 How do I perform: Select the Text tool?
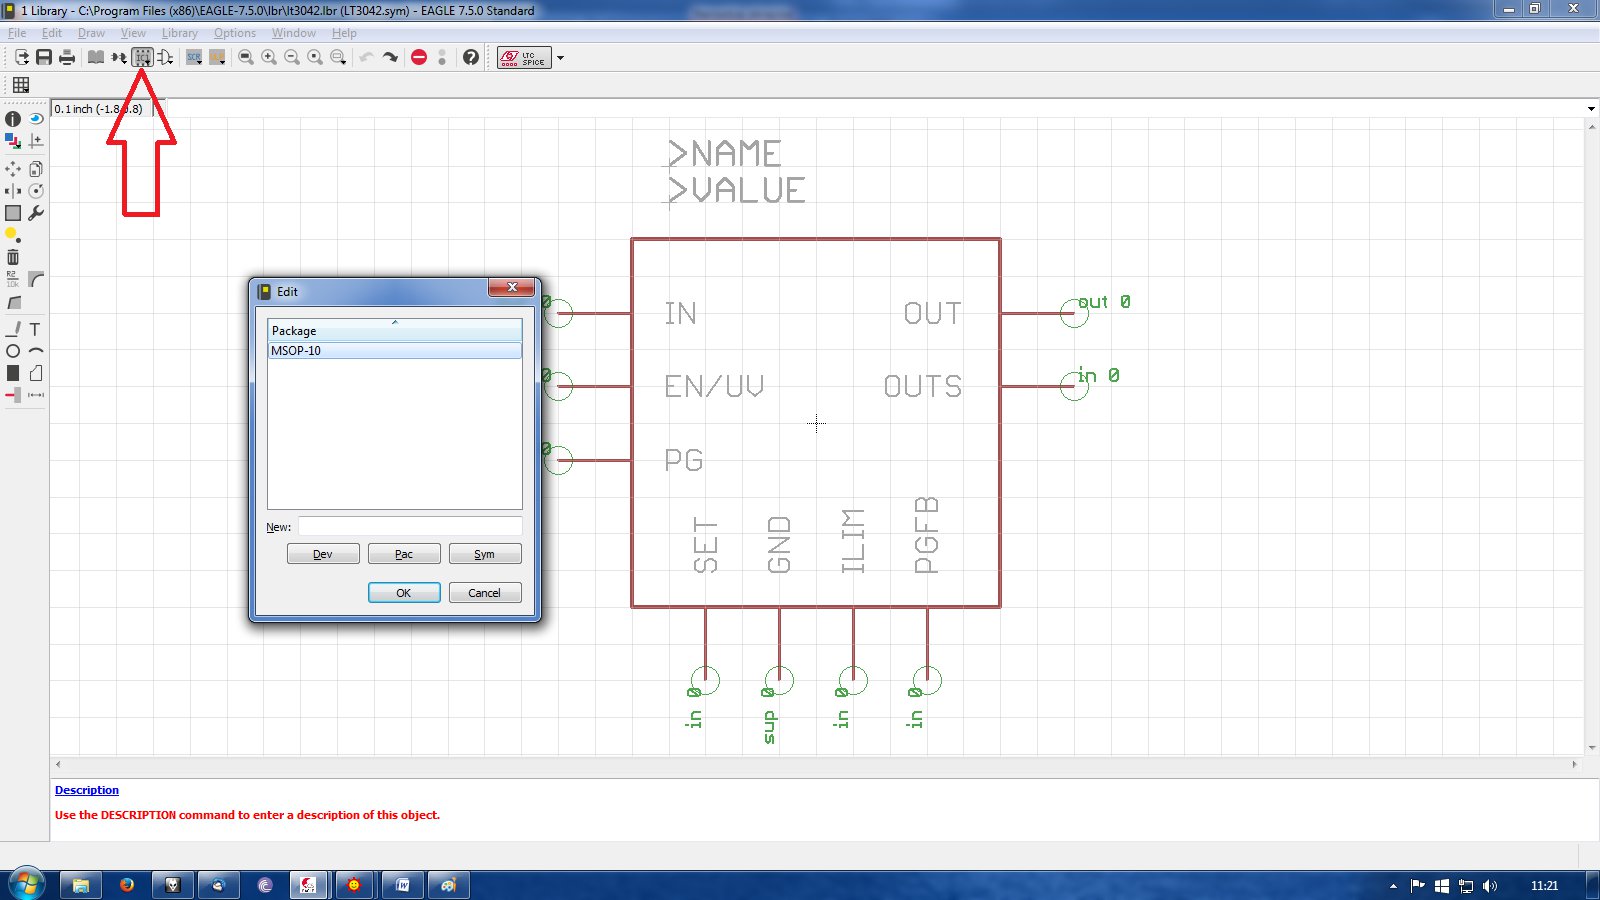pos(36,329)
